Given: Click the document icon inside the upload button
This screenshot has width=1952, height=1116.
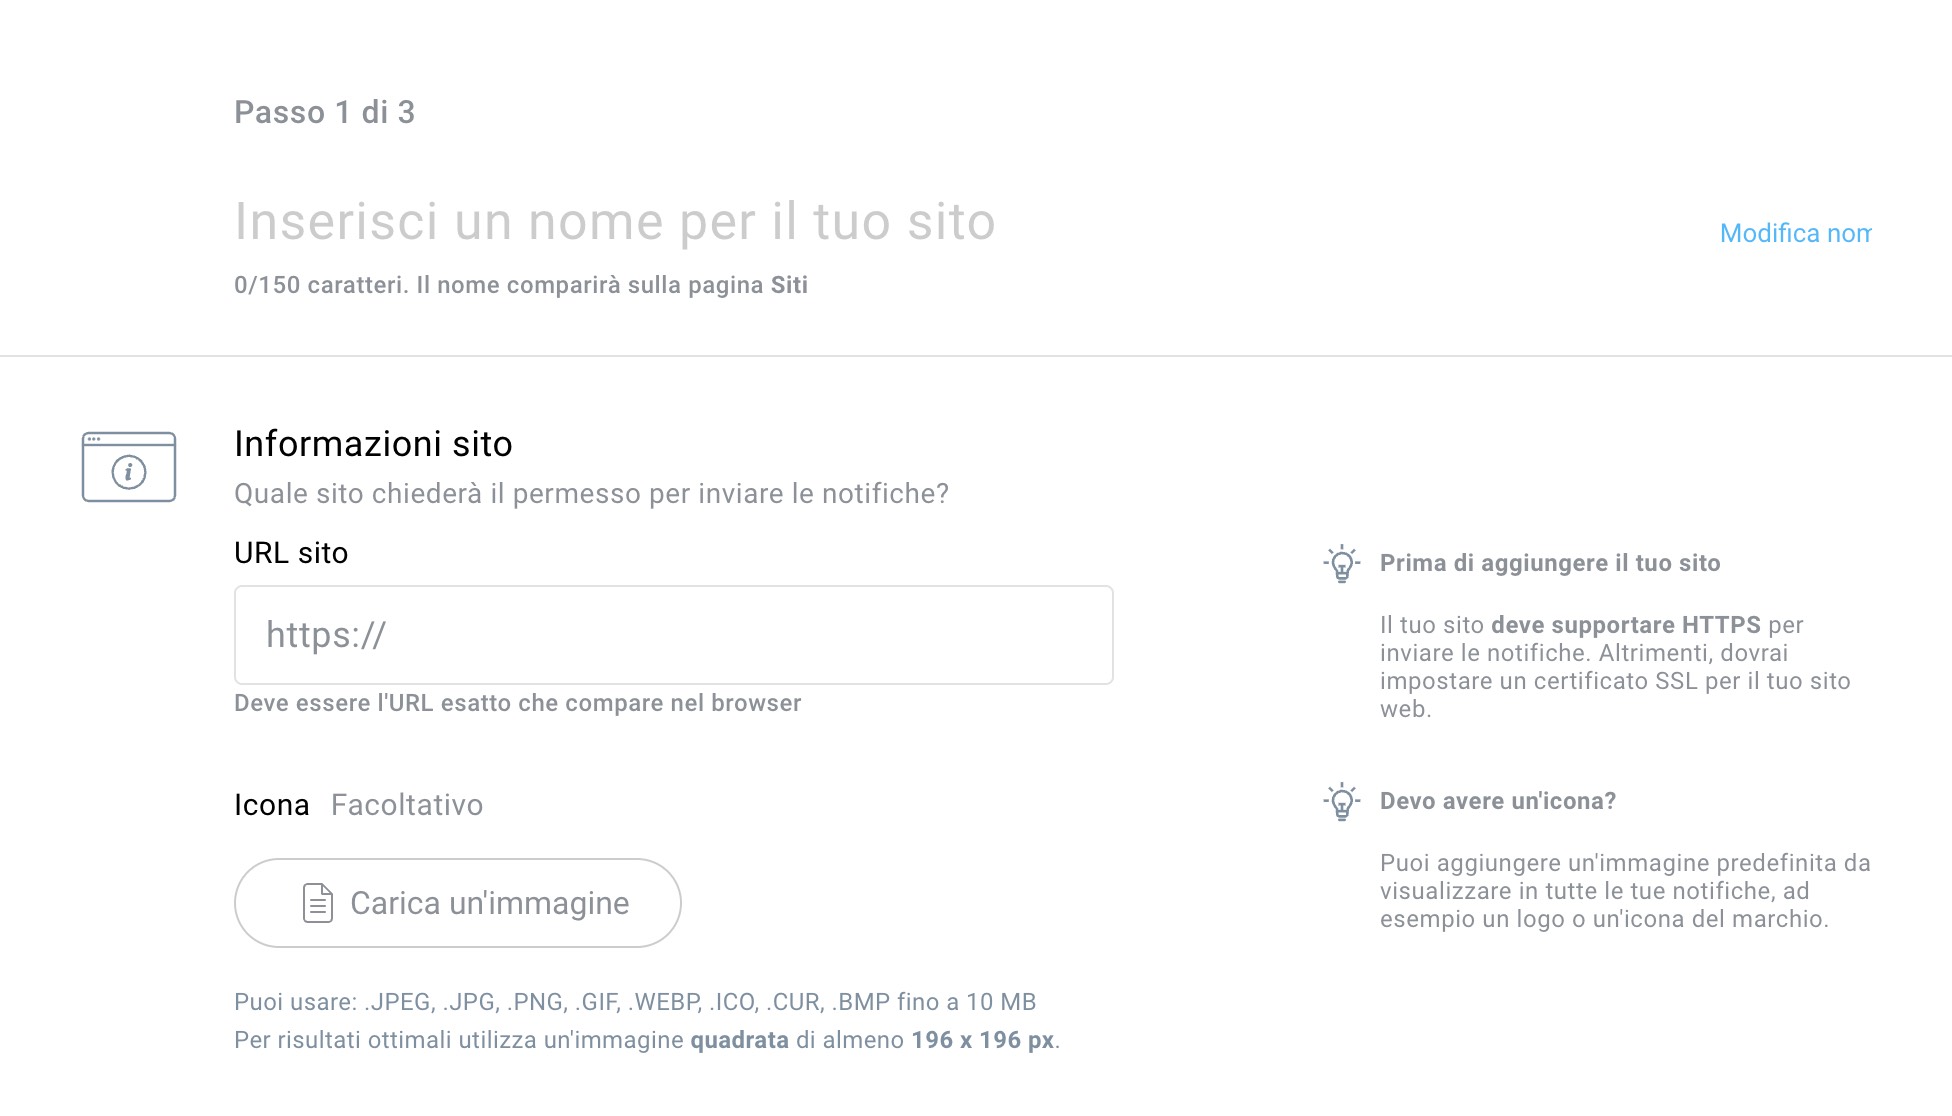Looking at the screenshot, I should (316, 902).
